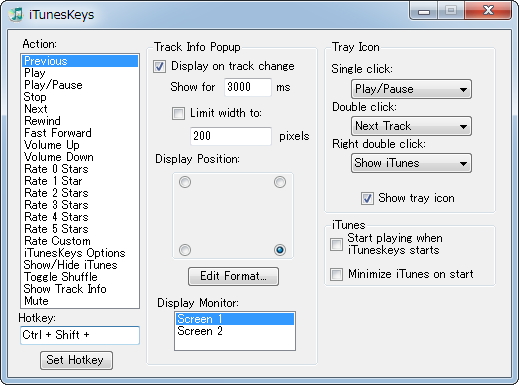Select Toggle Shuffle action
Image resolution: width=519 pixels, height=385 pixels.
[80, 277]
